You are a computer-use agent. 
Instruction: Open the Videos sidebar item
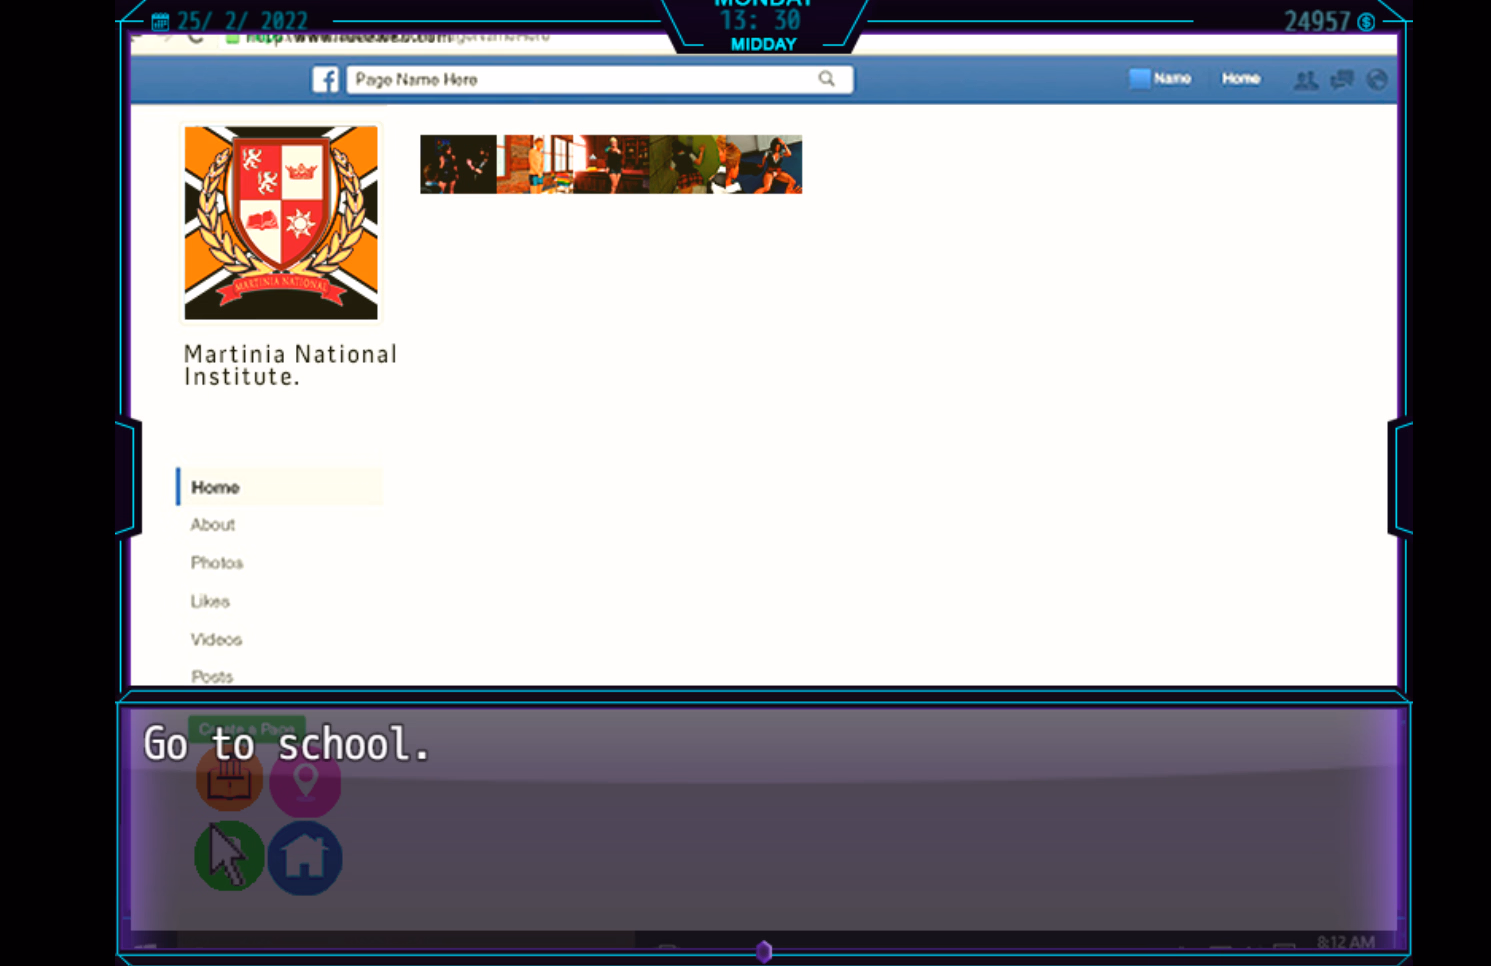[216, 639]
